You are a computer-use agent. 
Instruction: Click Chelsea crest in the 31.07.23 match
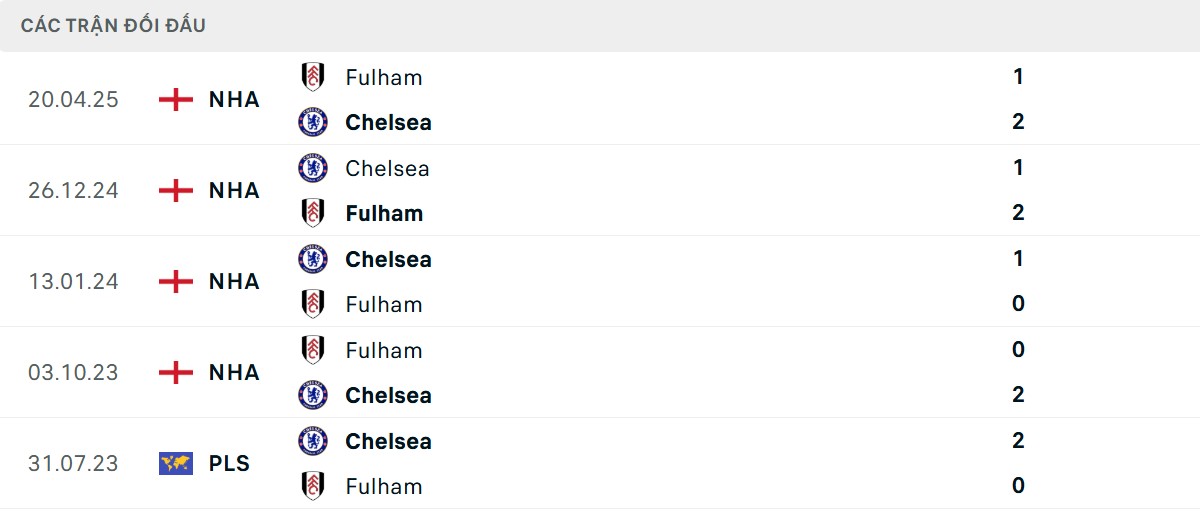312,441
